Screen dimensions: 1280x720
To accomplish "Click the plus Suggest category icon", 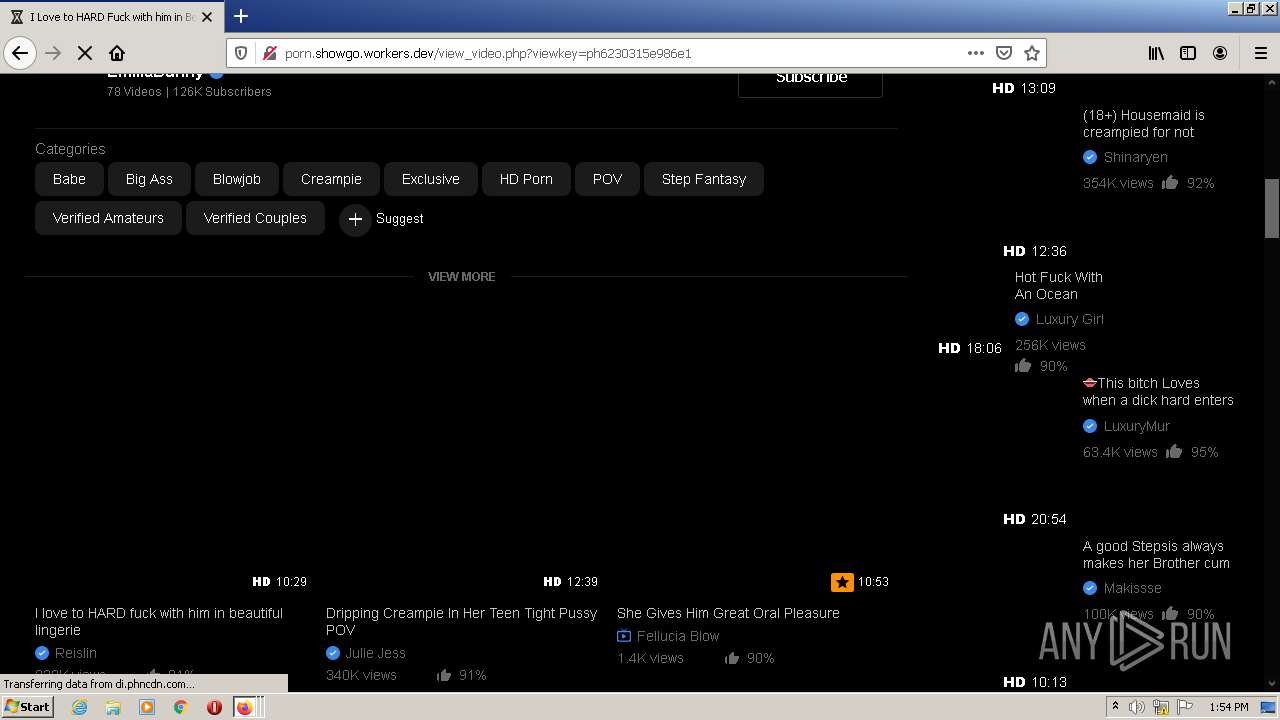I will 355,219.
